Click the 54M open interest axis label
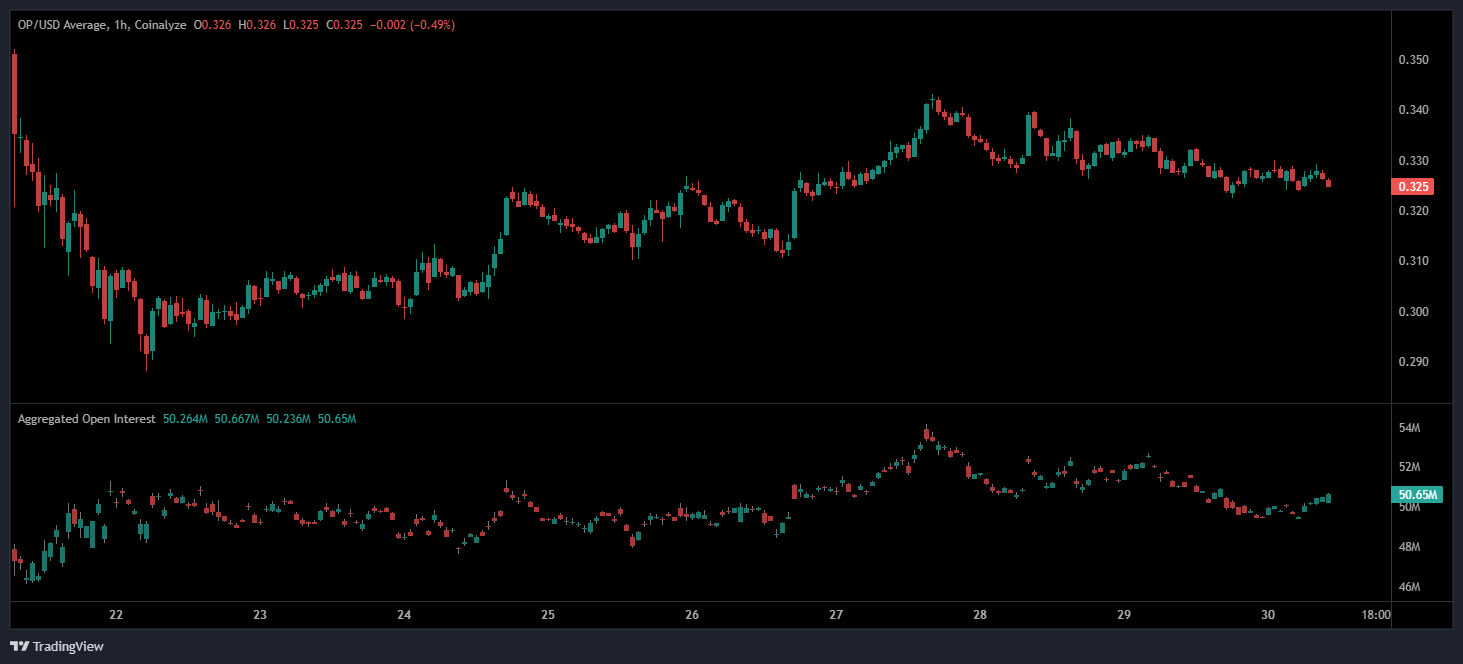The image size is (1463, 664). pos(1410,428)
